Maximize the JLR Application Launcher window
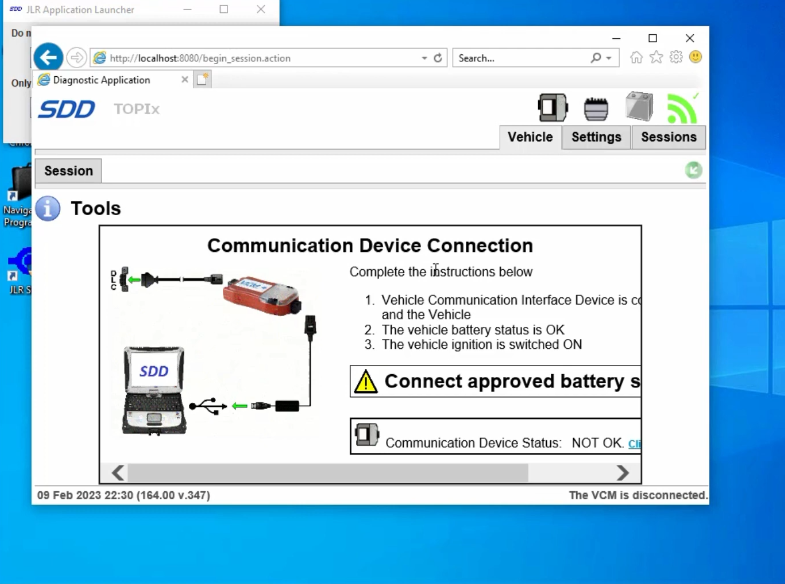The width and height of the screenshot is (785, 584). click(x=224, y=9)
